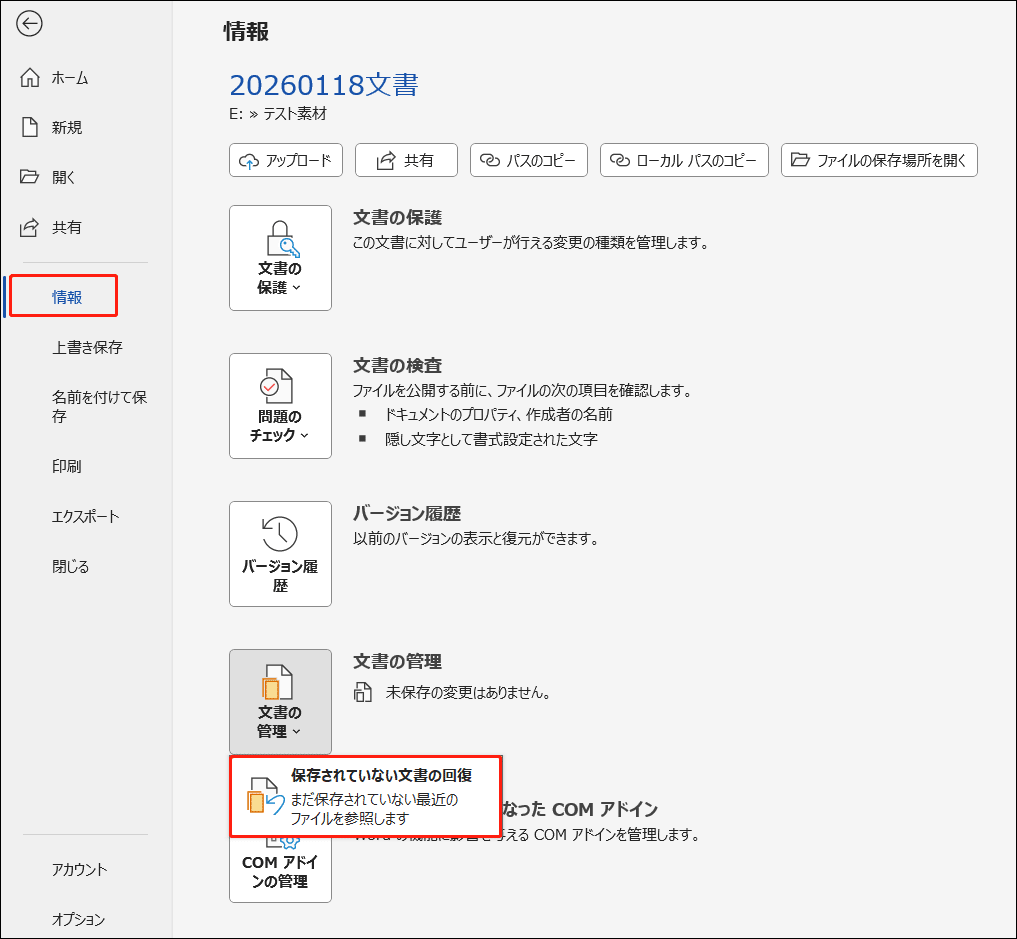This screenshot has height=939, width=1017.
Task: Click the パスのコピー button
Action: [528, 160]
